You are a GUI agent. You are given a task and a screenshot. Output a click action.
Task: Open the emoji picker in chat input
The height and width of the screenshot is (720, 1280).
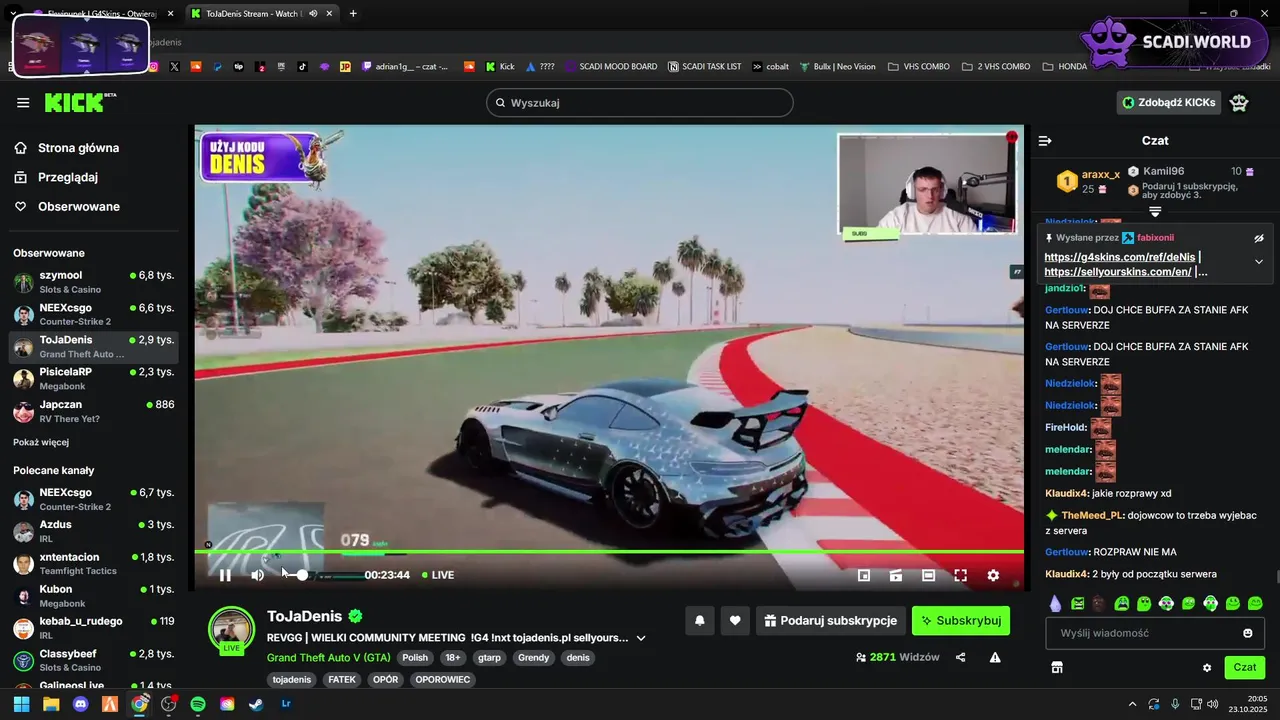[x=1248, y=633]
